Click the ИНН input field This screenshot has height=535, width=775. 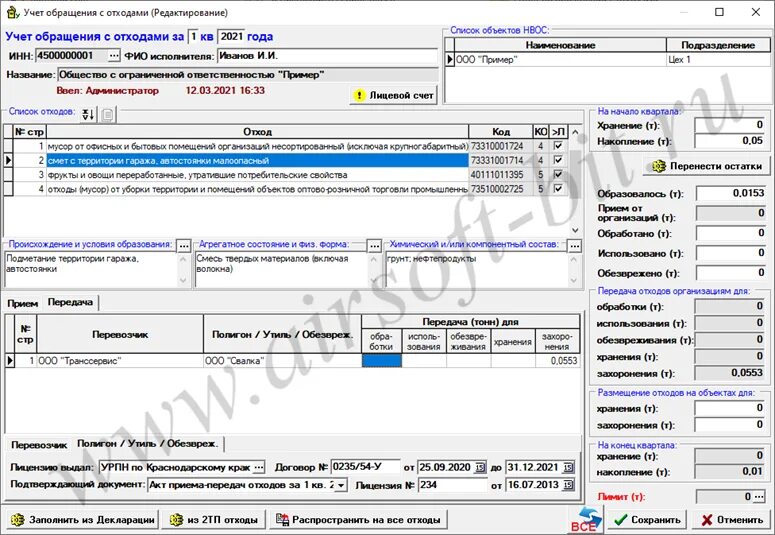coord(72,55)
